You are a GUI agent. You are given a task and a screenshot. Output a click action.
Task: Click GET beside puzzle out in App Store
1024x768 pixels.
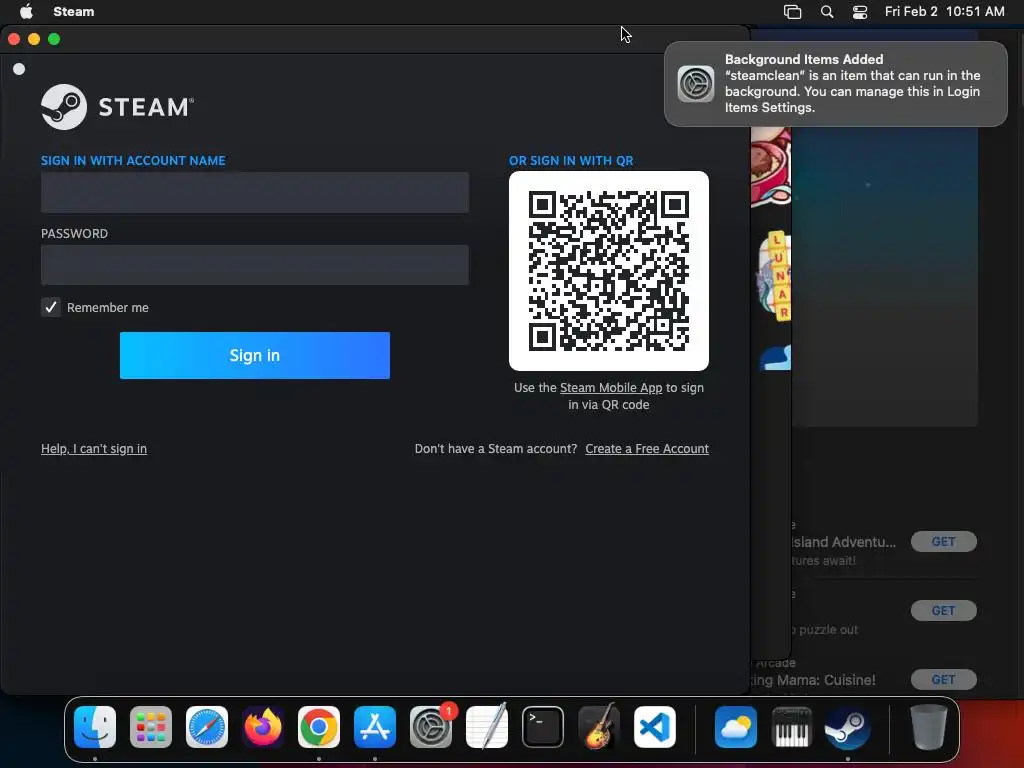944,611
